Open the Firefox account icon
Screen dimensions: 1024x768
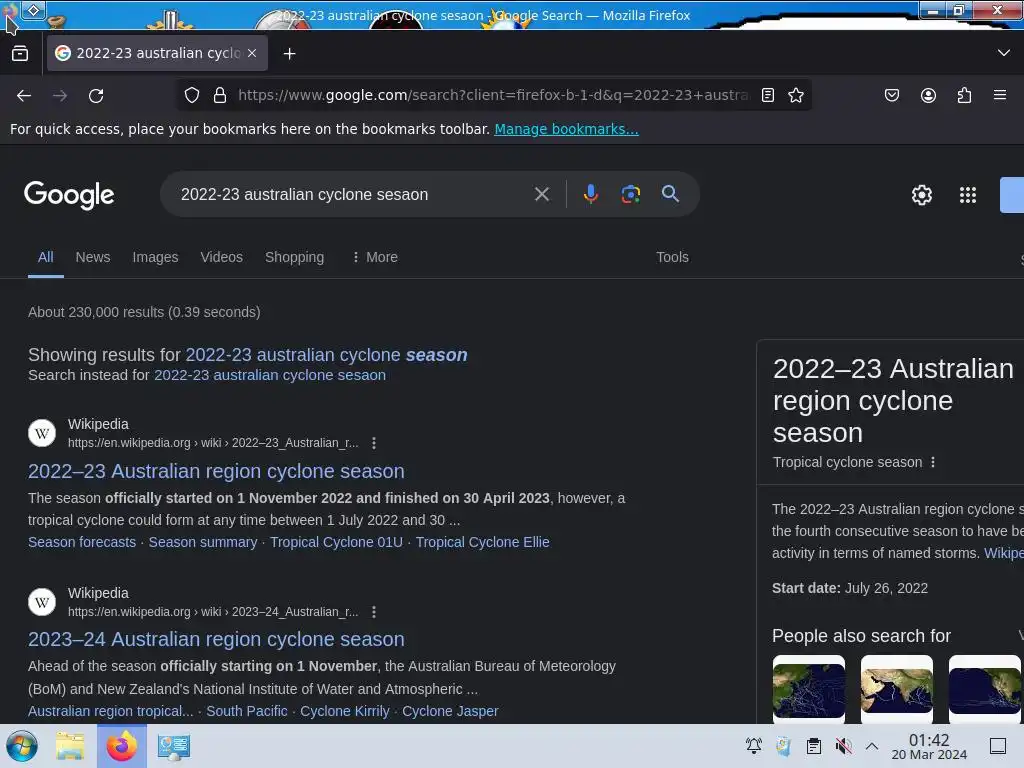pos(928,95)
